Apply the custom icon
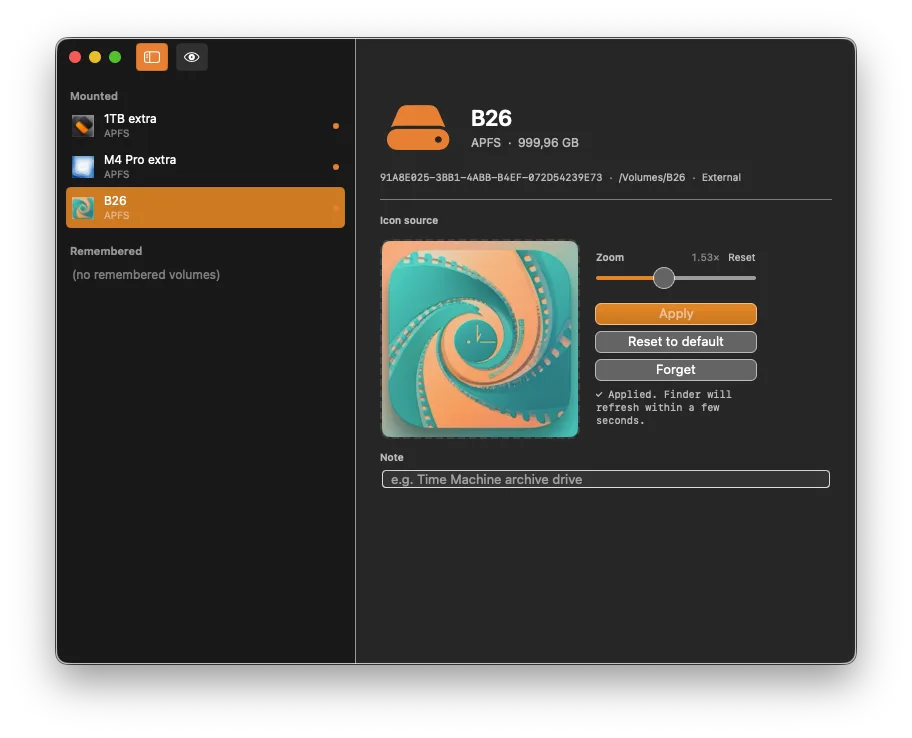The width and height of the screenshot is (912, 738). coord(676,313)
